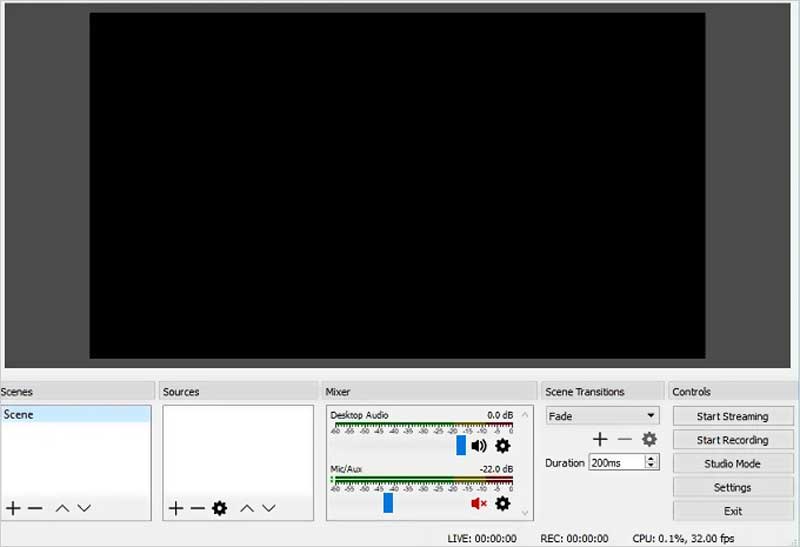Unmute Mic/Aux red speaker icon

point(479,503)
